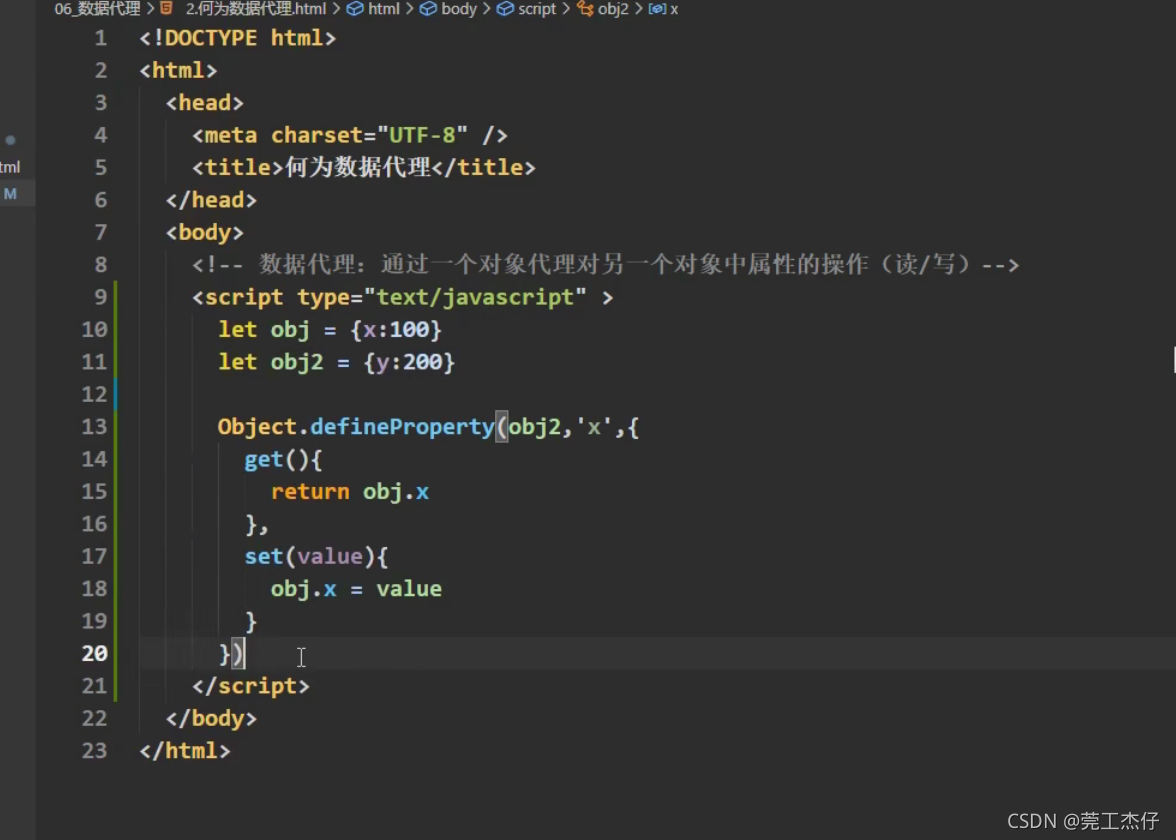Click the 数据代理 HTML comment line
The width and height of the screenshot is (1176, 840).
(605, 265)
